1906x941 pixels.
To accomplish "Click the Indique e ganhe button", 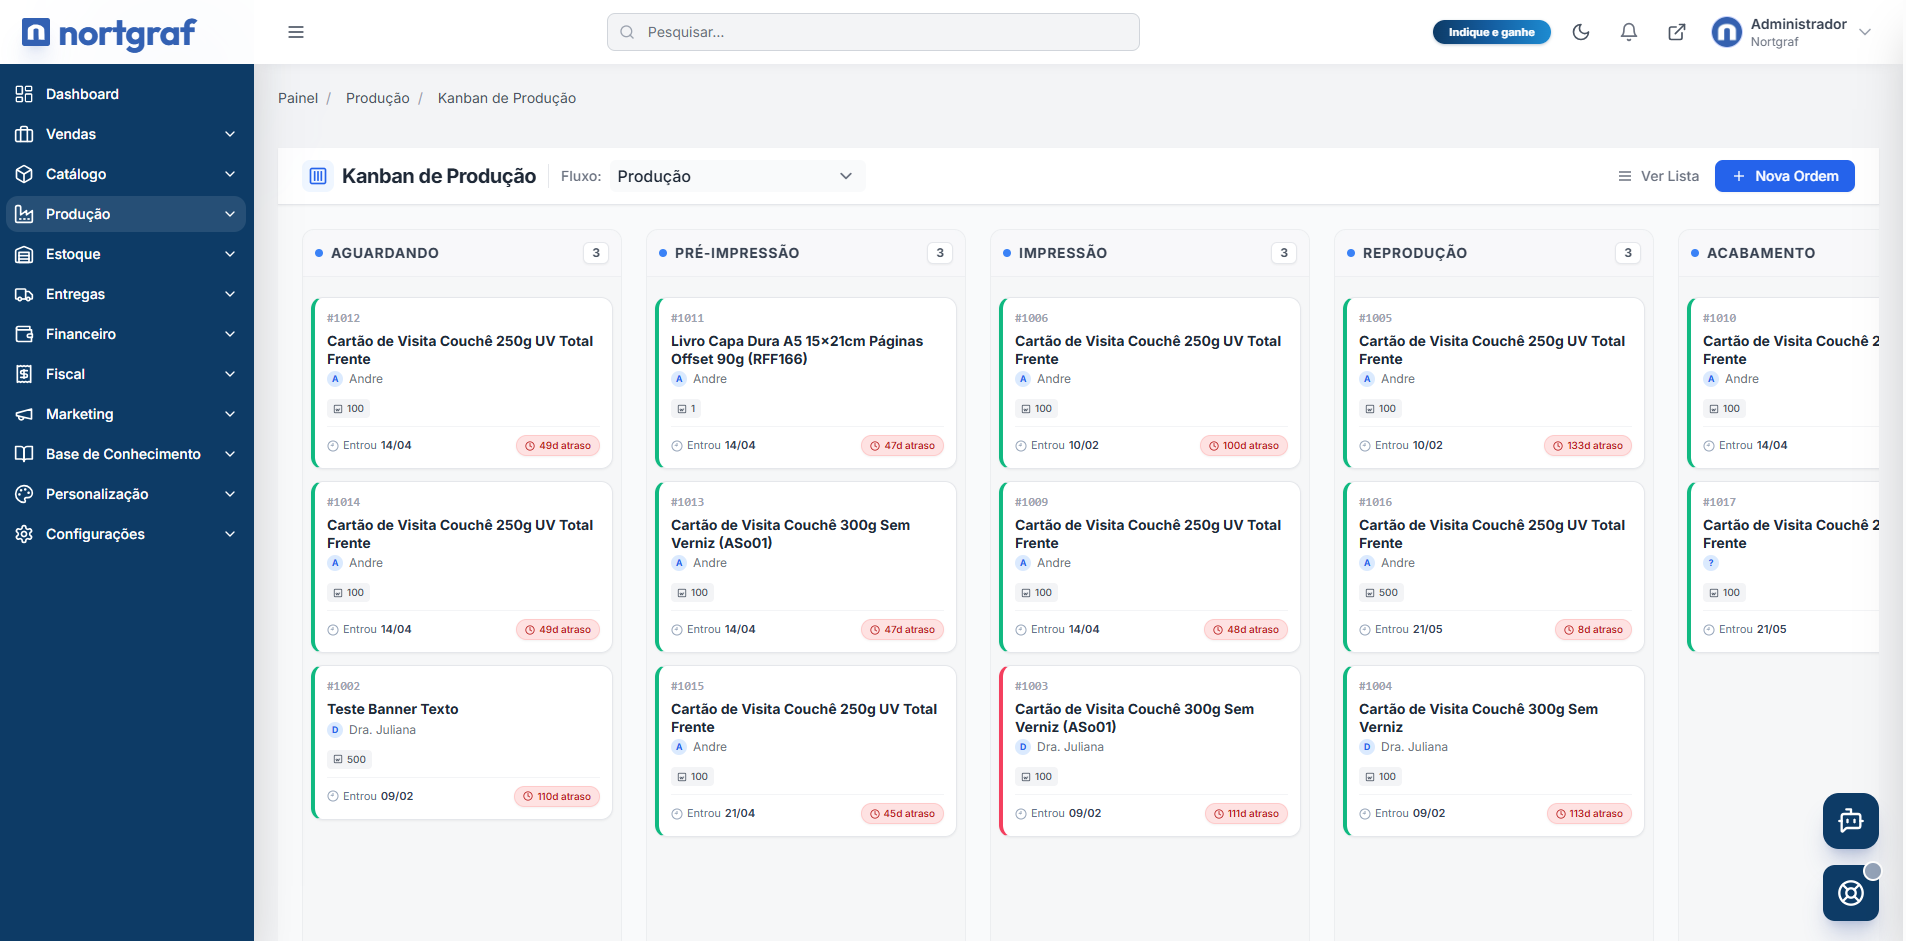I will [1492, 32].
